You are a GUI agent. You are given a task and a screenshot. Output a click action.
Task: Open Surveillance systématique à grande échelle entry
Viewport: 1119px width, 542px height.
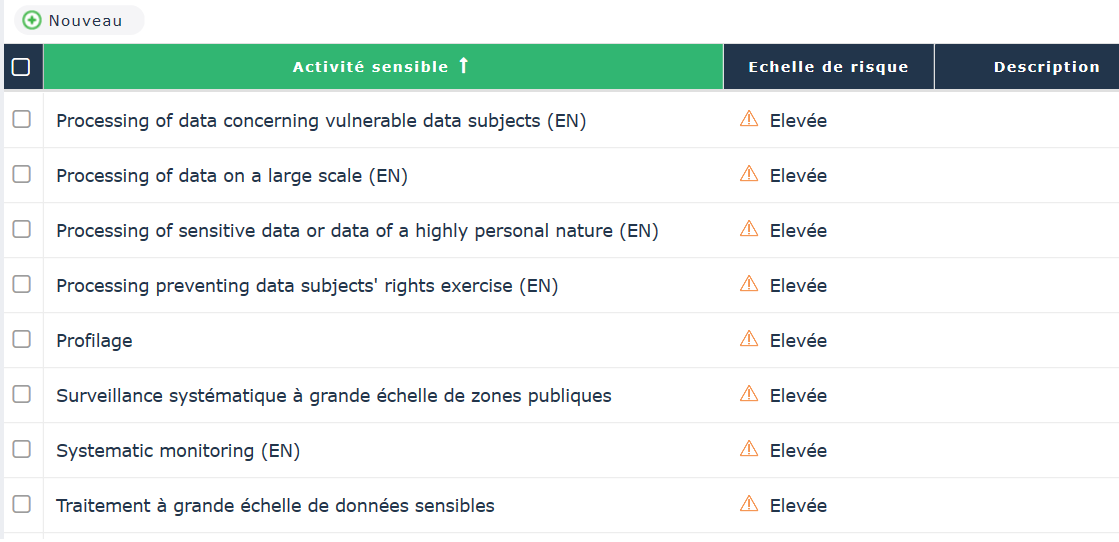point(333,395)
